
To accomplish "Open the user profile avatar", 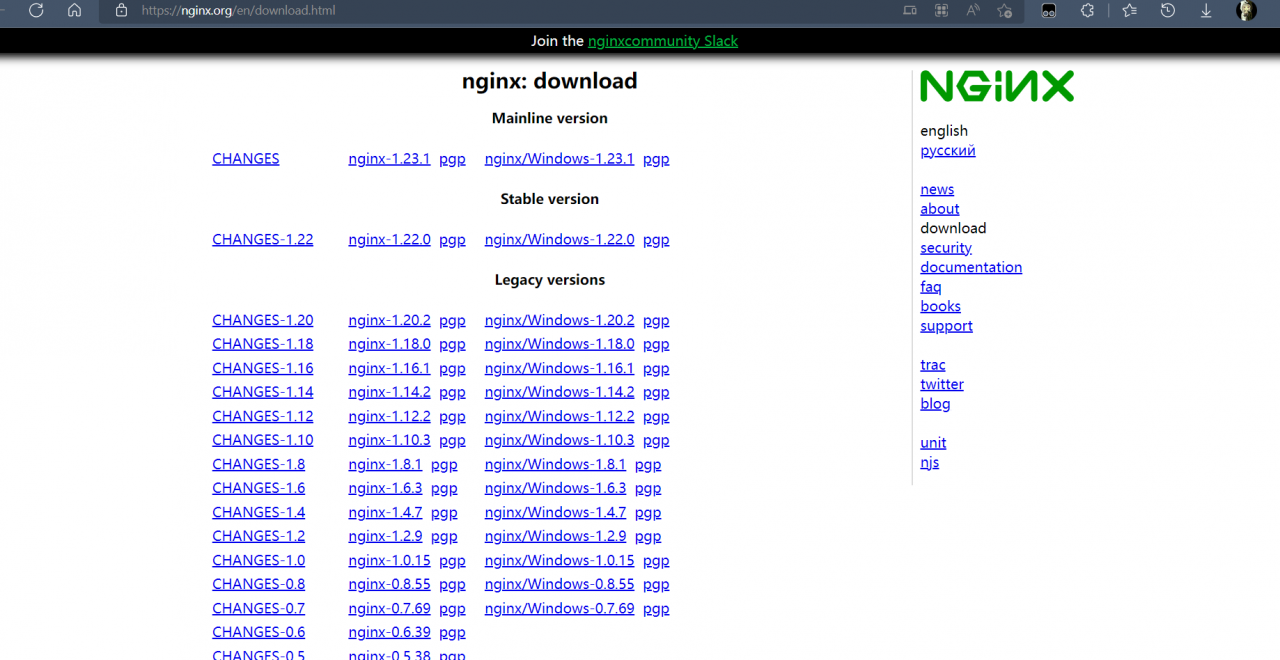I will (x=1246, y=10).
